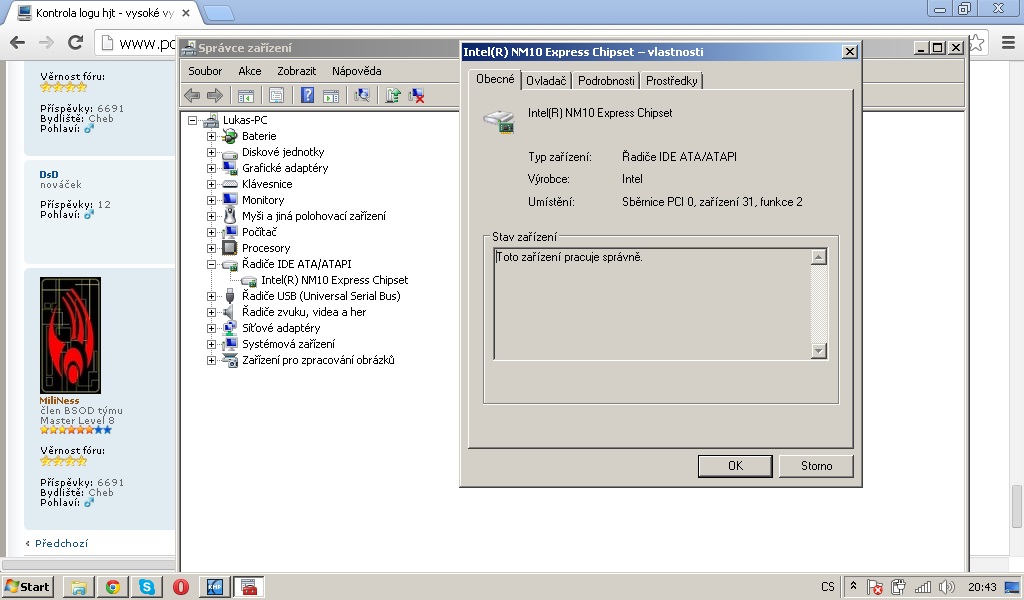Click the MiliNess avatar image
The image size is (1024, 600).
pos(71,336)
